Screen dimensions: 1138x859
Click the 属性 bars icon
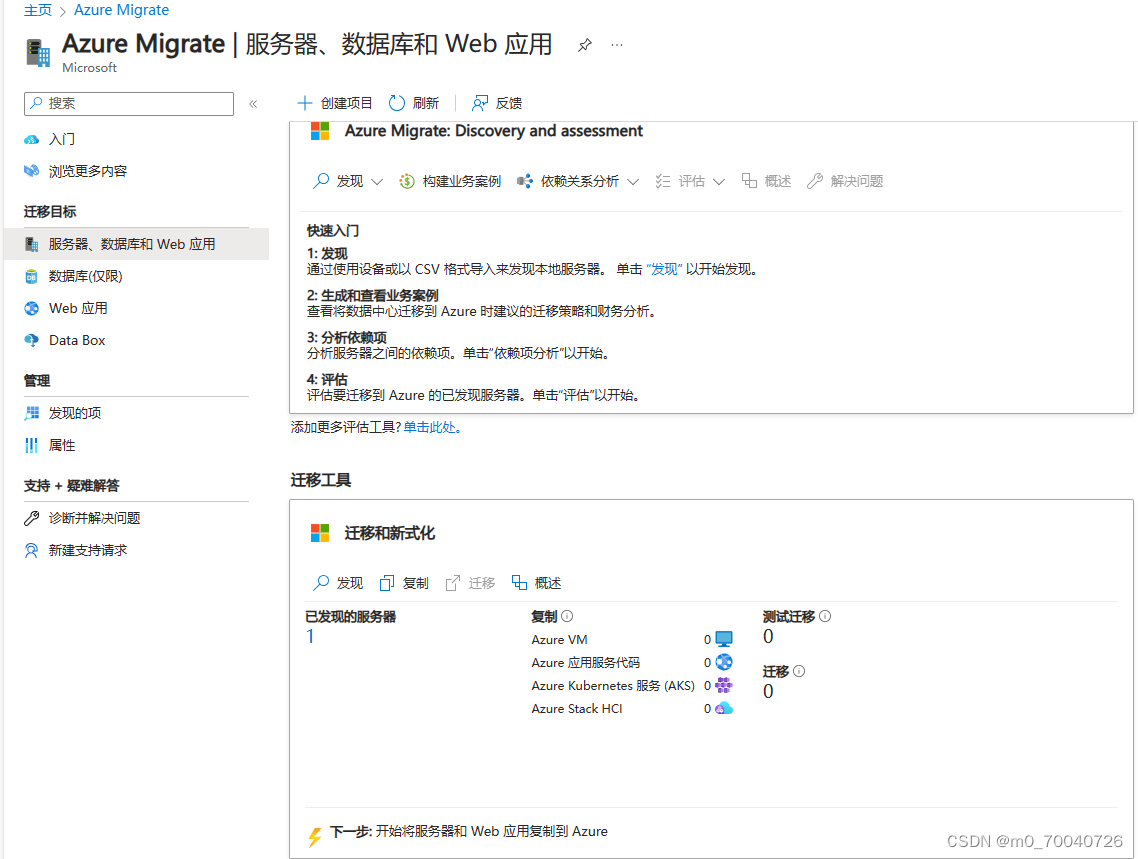point(31,445)
